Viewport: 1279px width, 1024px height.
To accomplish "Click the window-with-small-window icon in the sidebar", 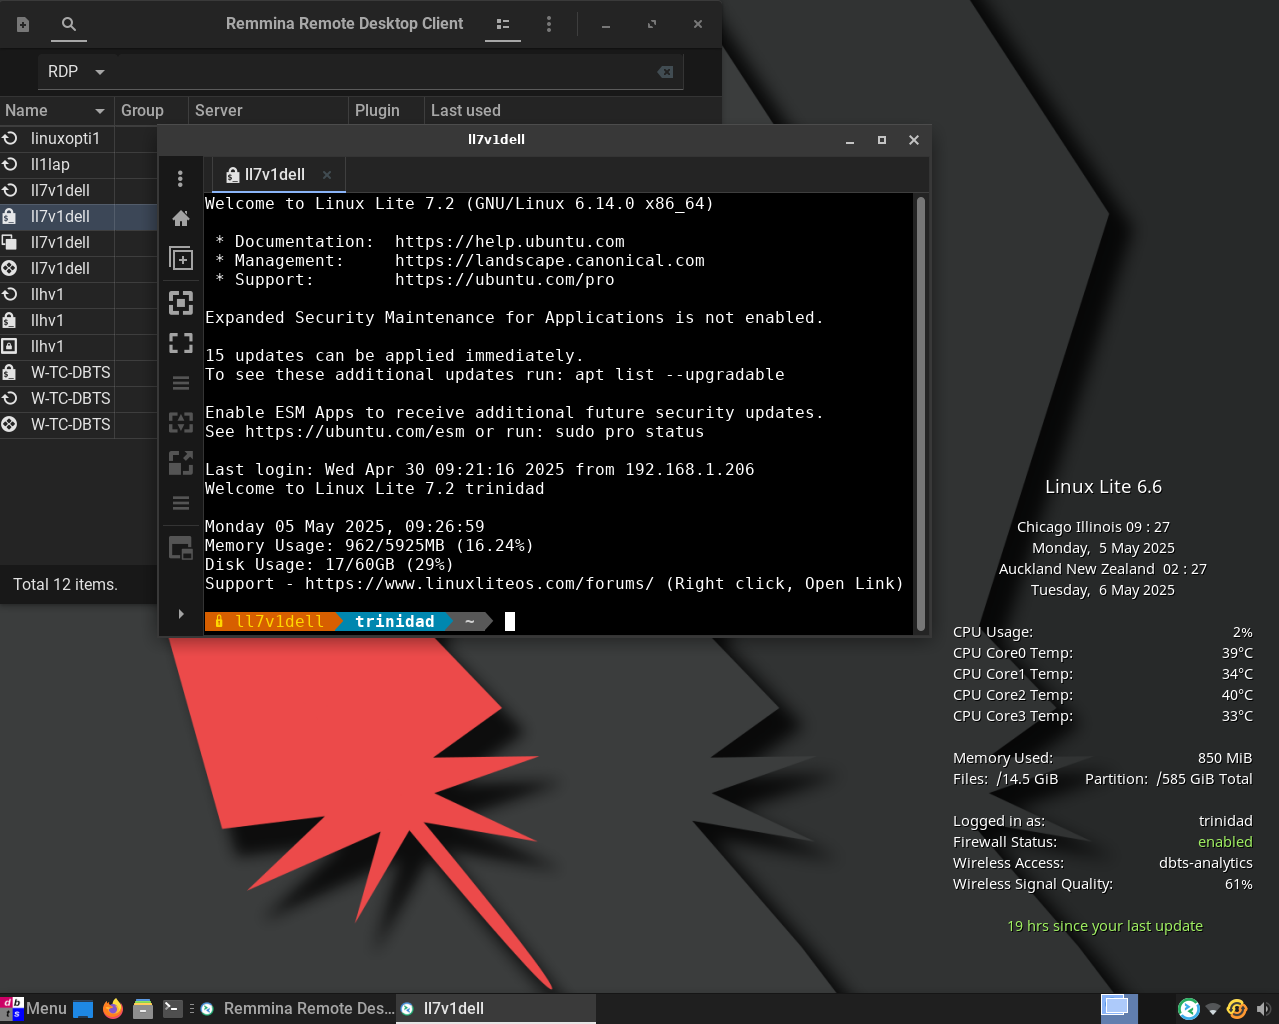I will coord(181,547).
